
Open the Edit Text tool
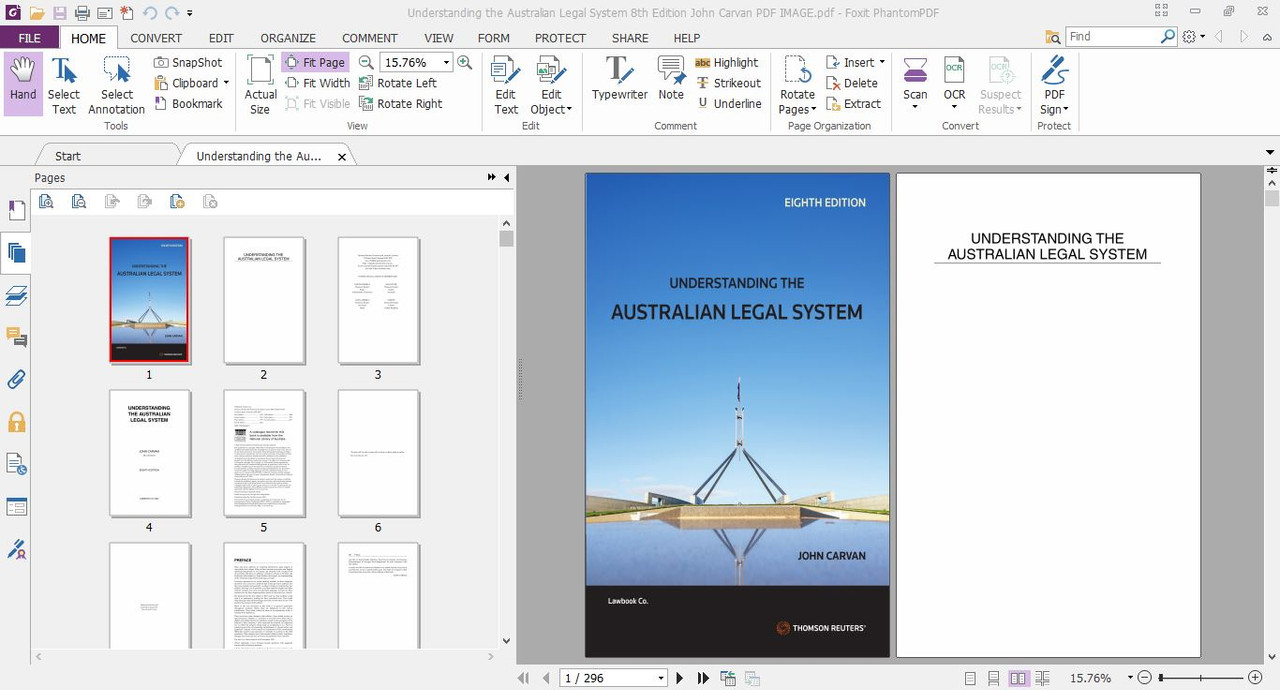click(x=506, y=84)
